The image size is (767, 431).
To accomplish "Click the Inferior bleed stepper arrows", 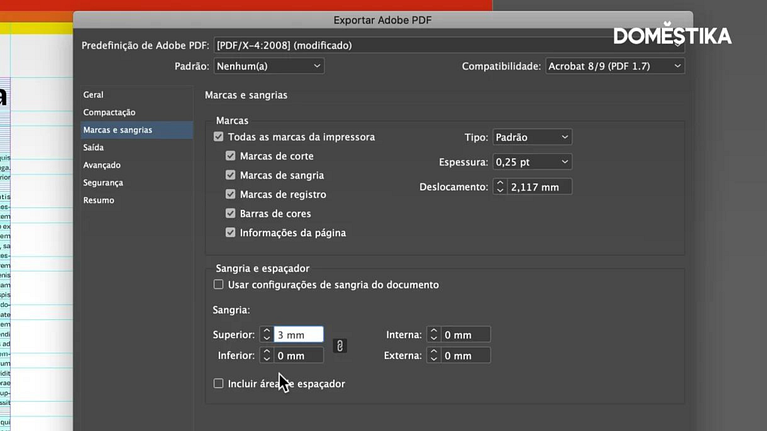I will pos(267,355).
